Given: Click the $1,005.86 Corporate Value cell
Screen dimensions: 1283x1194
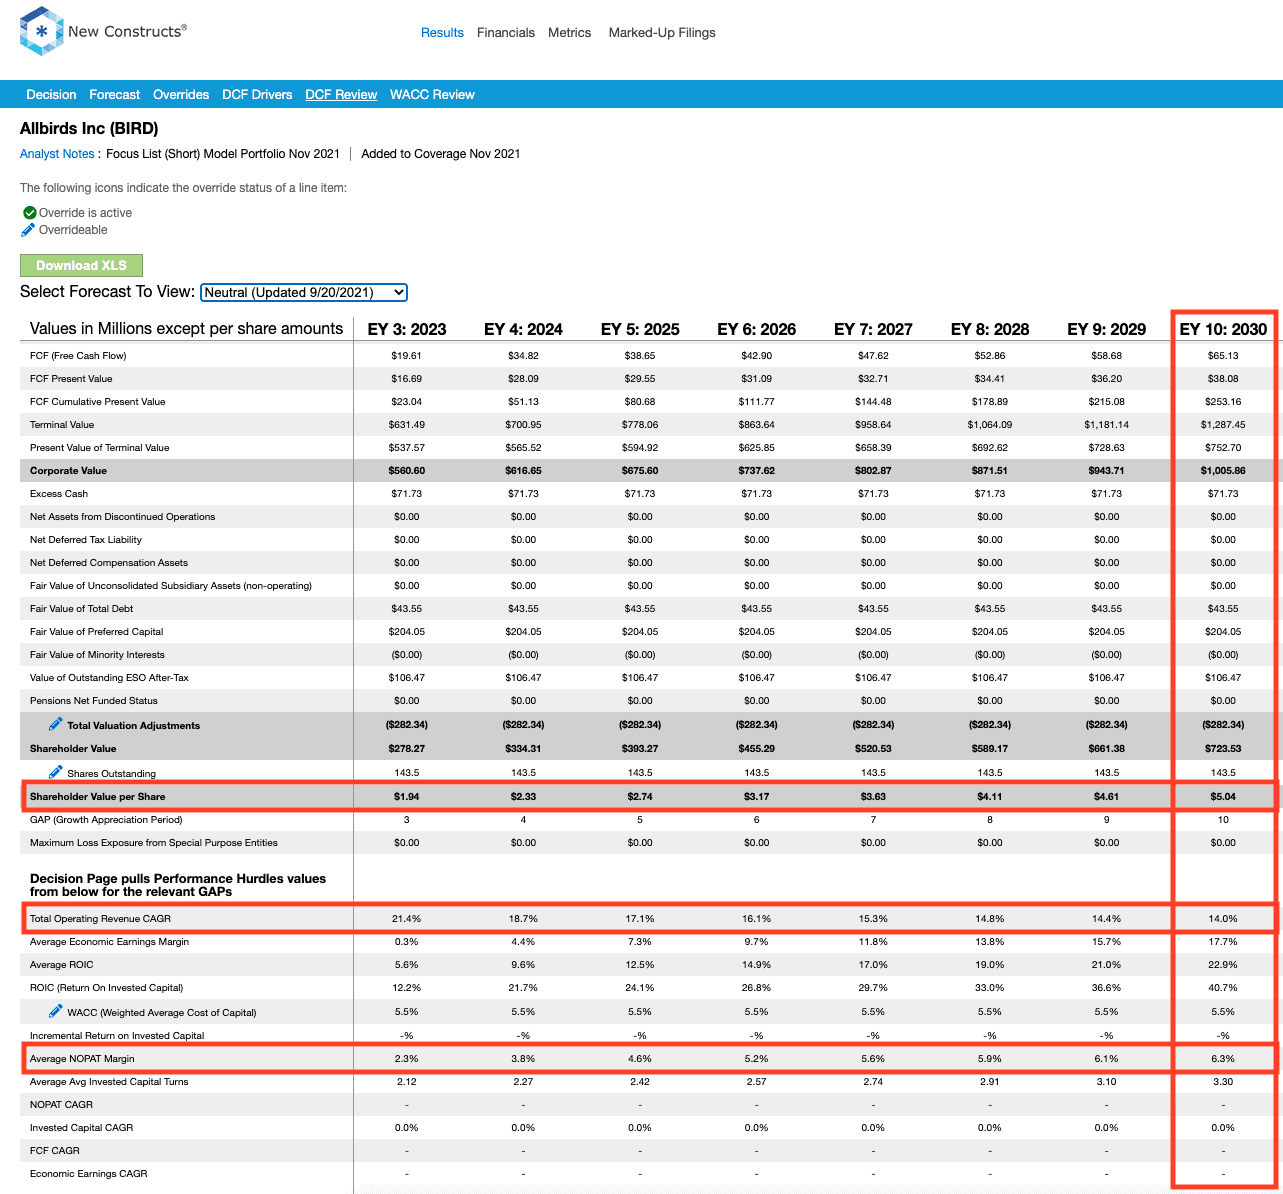Looking at the screenshot, I should click(1223, 471).
